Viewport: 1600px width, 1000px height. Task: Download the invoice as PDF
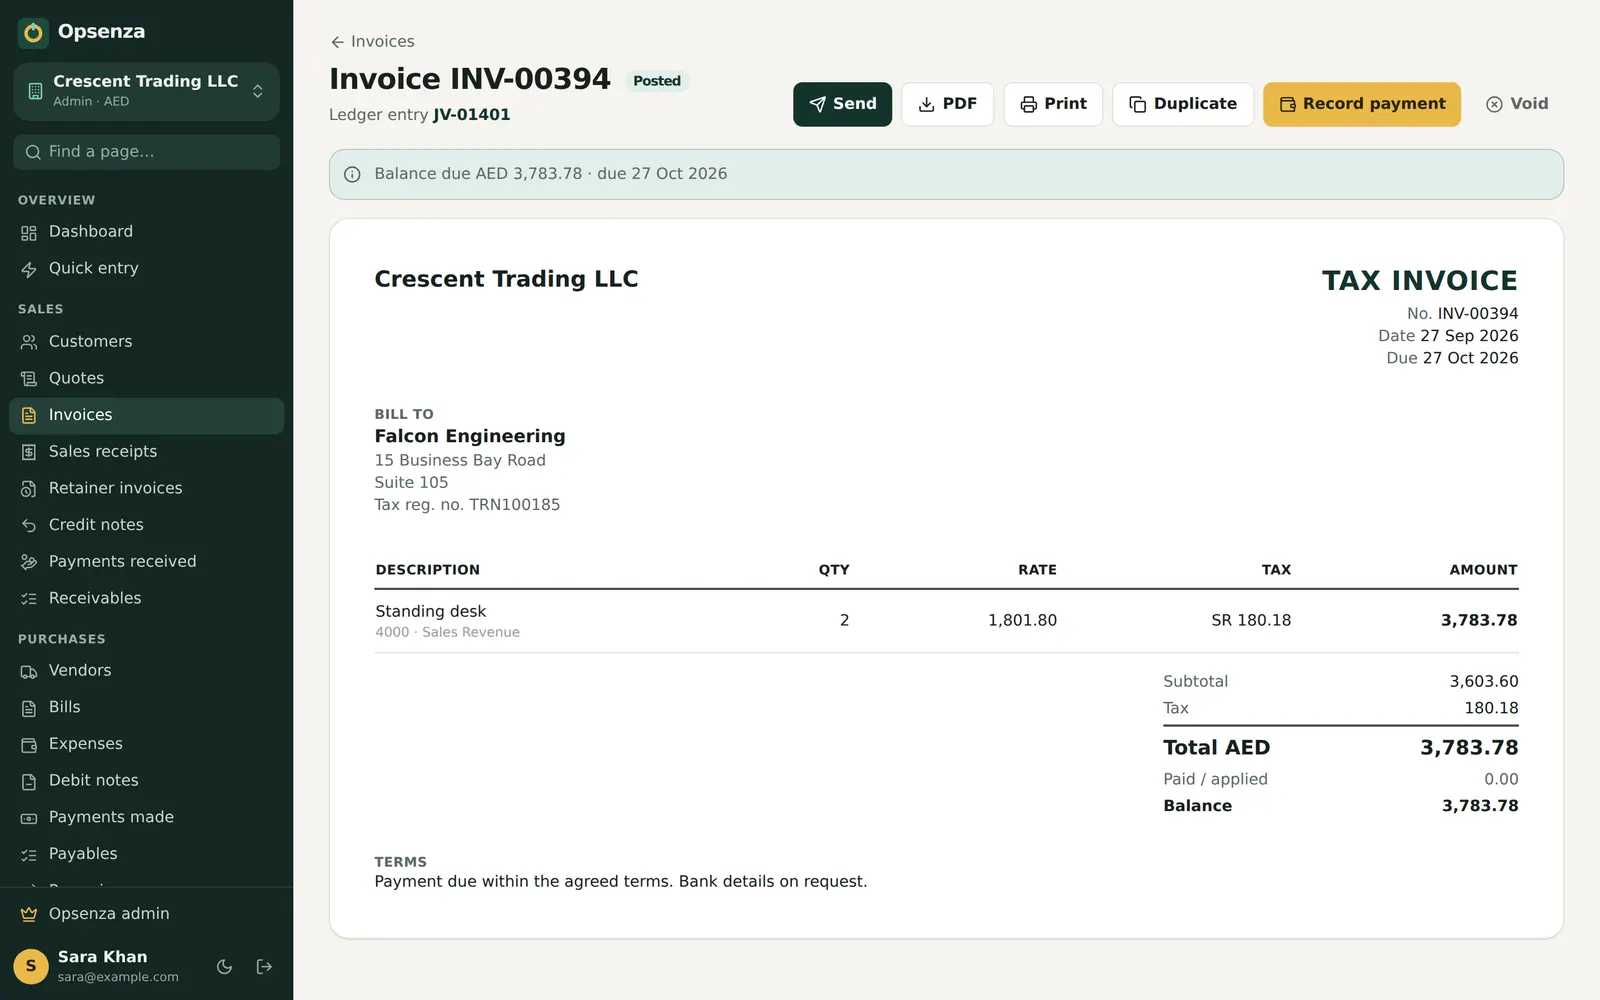coord(947,104)
